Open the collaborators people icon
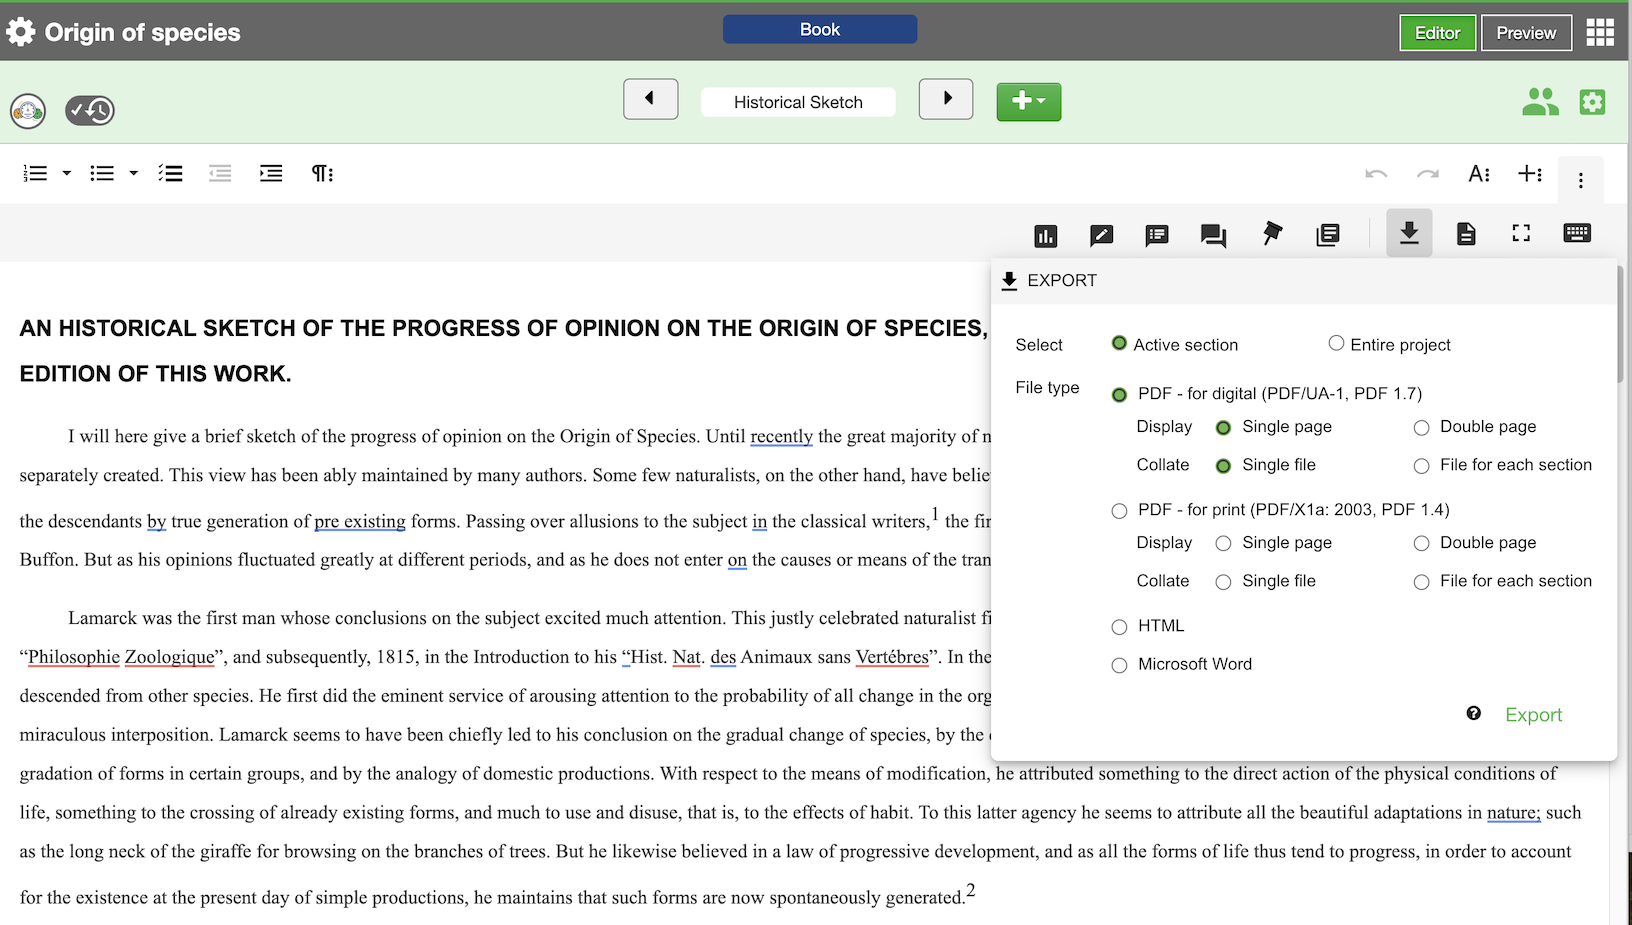 [1540, 102]
